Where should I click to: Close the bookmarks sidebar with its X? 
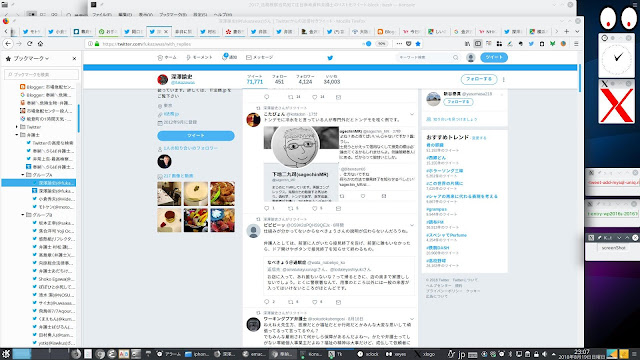(74, 59)
